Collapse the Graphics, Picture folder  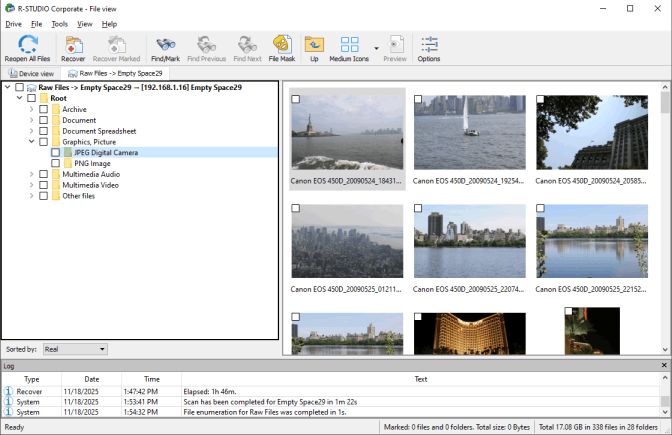tap(31, 142)
